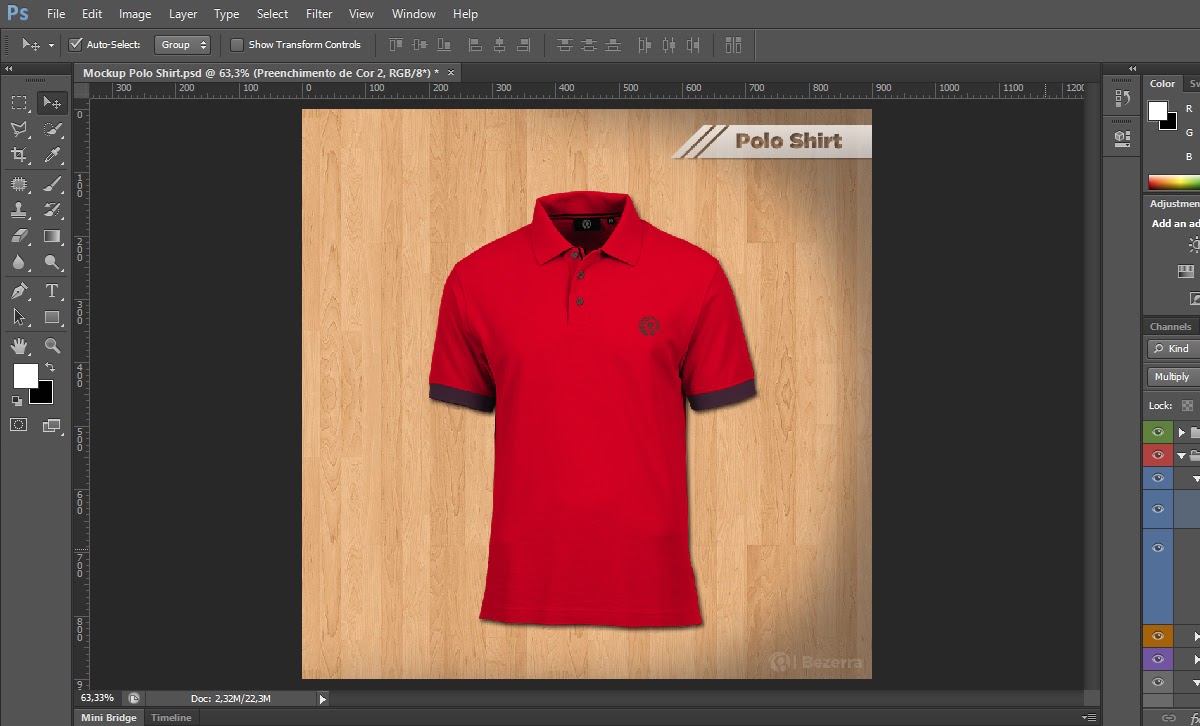Click the Mini Bridge button

tap(108, 717)
